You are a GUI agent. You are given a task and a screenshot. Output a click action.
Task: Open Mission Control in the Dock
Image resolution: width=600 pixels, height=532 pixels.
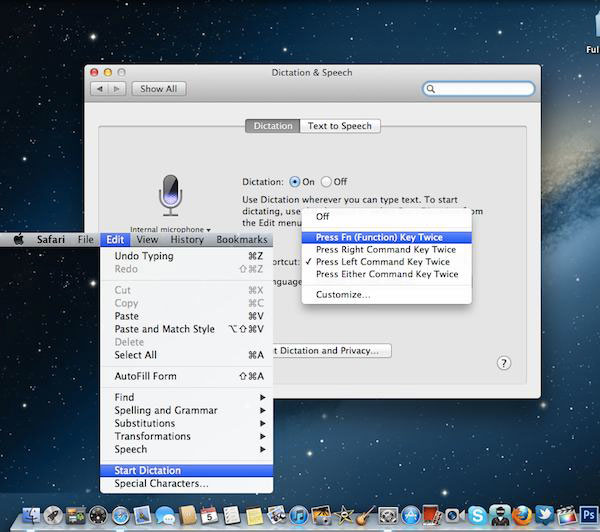(76, 515)
